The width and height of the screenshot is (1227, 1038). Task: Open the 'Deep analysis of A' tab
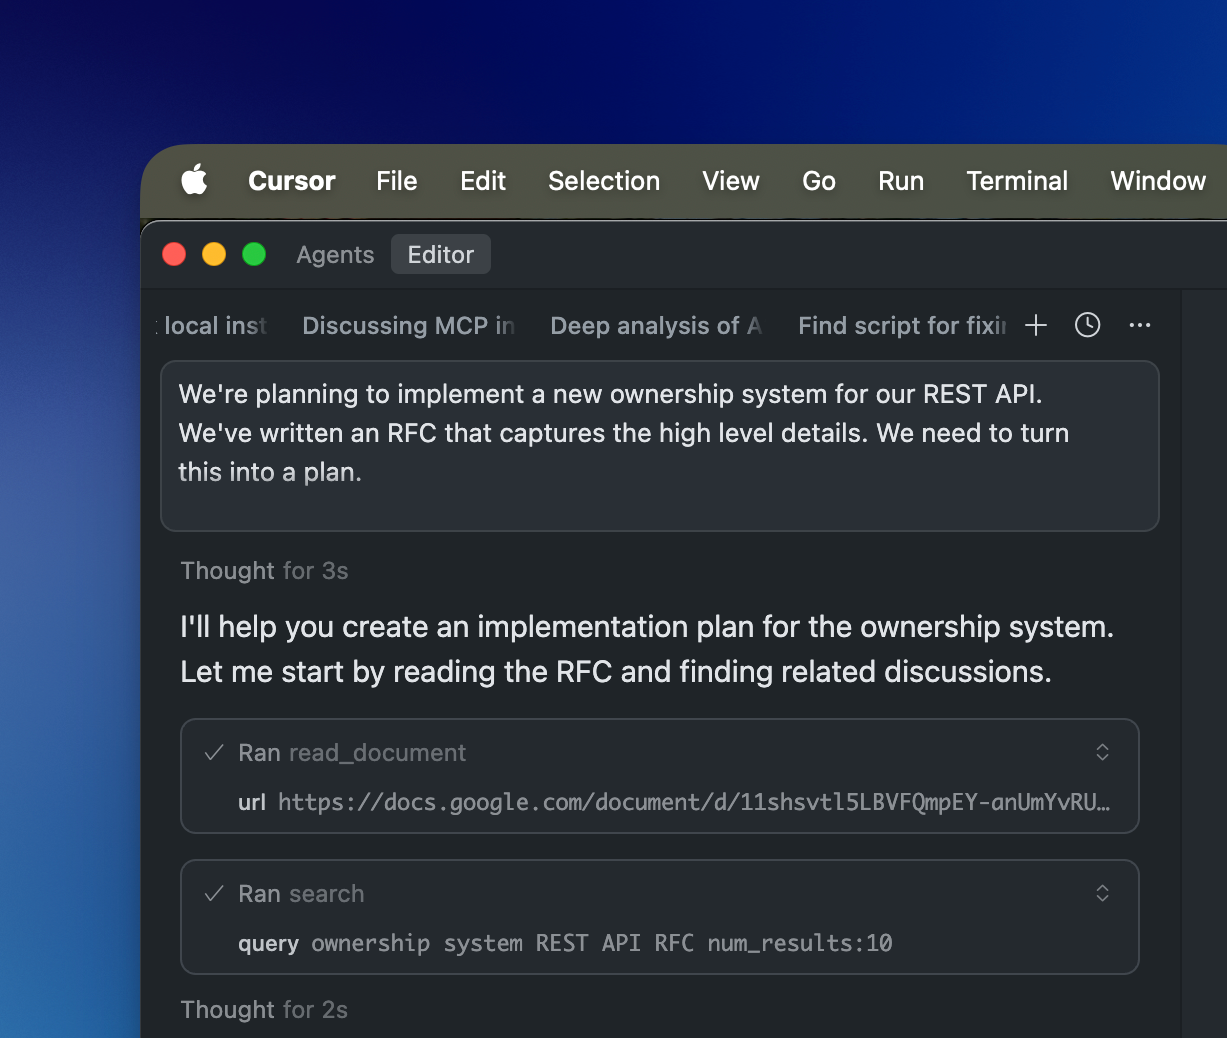point(656,325)
